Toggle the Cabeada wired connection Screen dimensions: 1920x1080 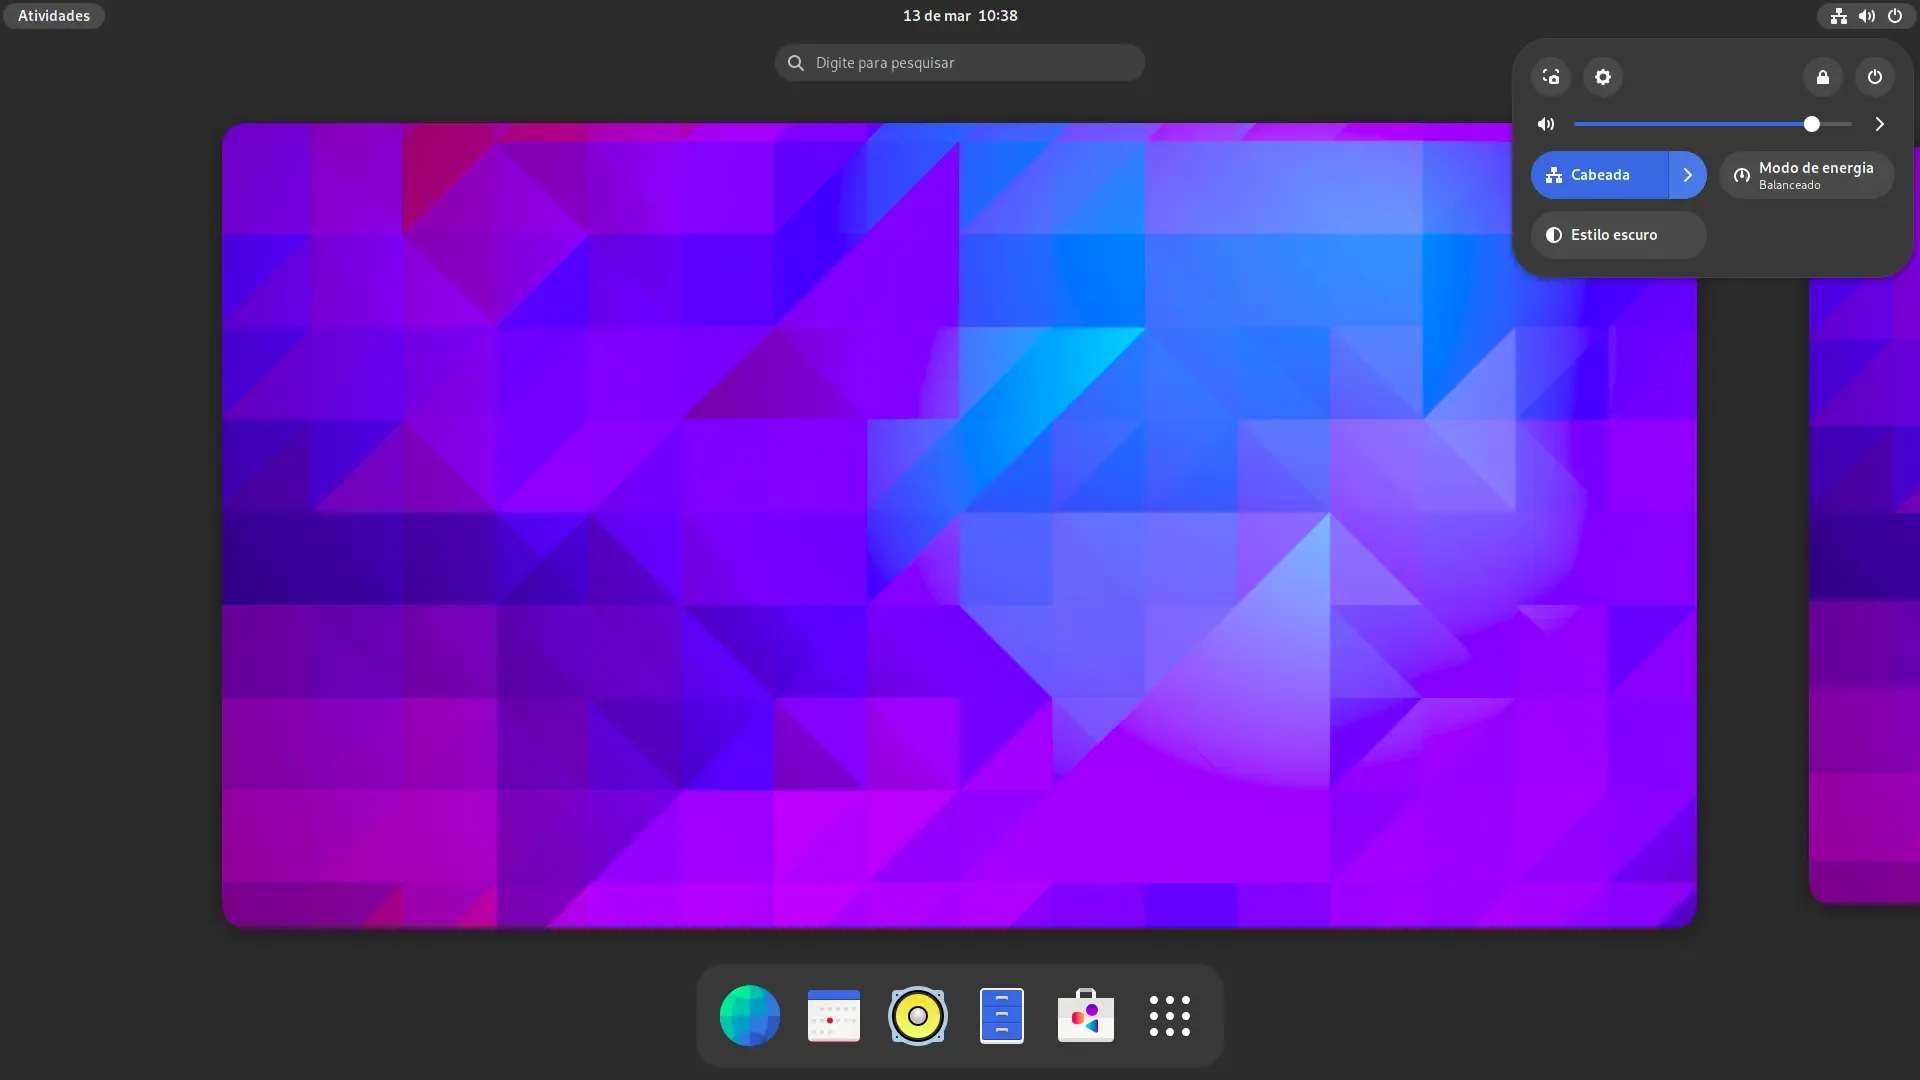[x=1599, y=175]
